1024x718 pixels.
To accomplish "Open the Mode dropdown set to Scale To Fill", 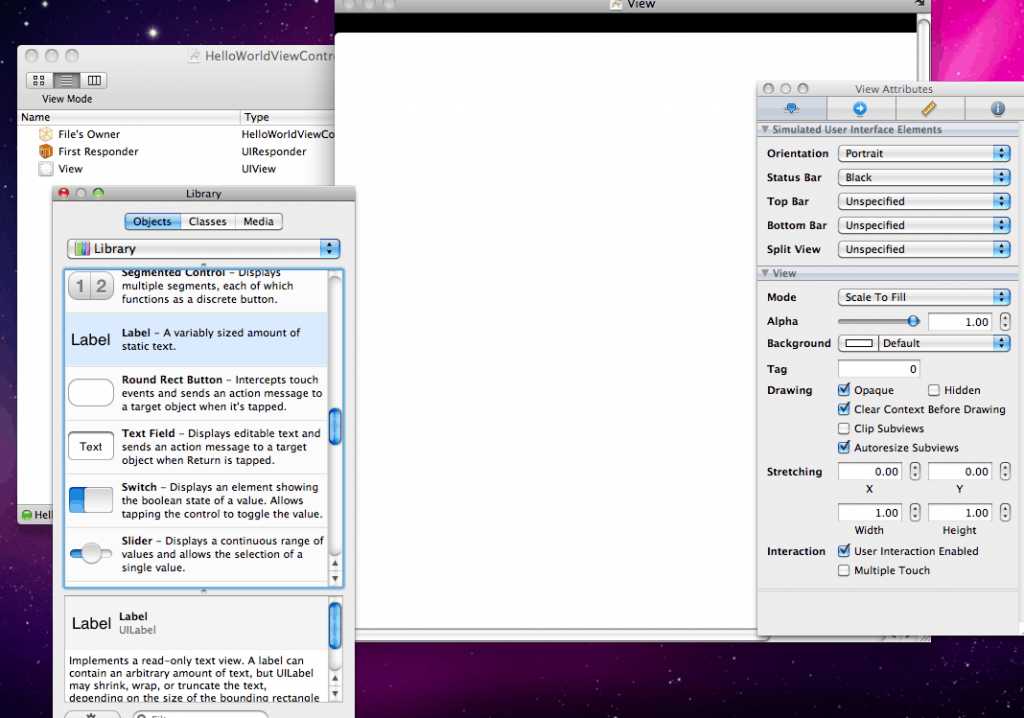I will pyautogui.click(x=924, y=297).
